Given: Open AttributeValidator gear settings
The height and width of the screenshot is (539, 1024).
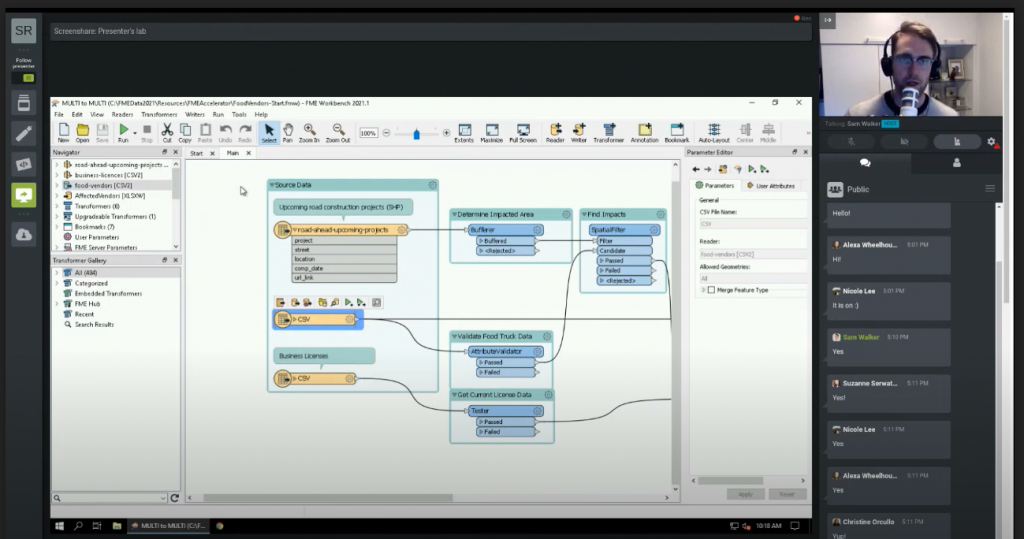Looking at the screenshot, I should tap(537, 351).
